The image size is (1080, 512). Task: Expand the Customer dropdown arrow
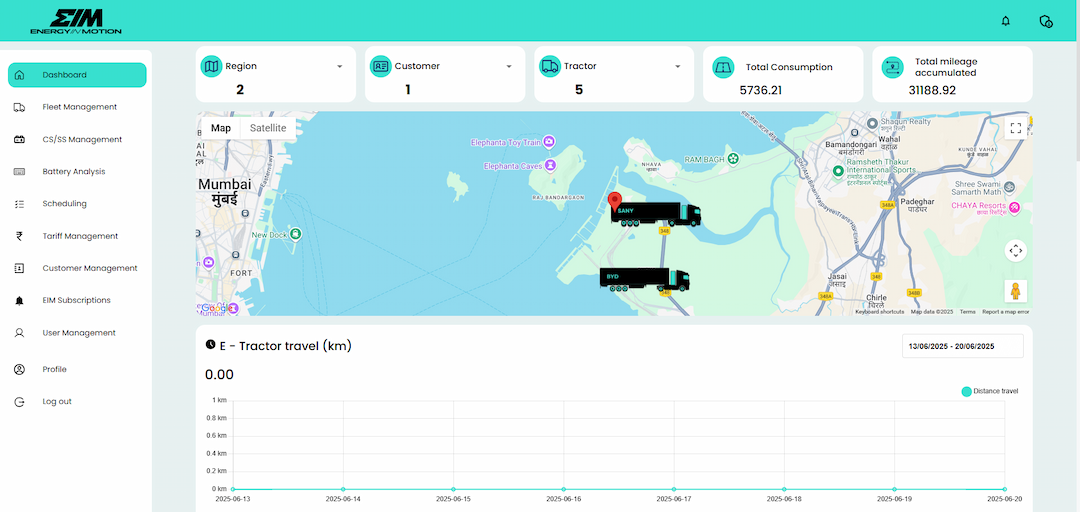coord(509,67)
